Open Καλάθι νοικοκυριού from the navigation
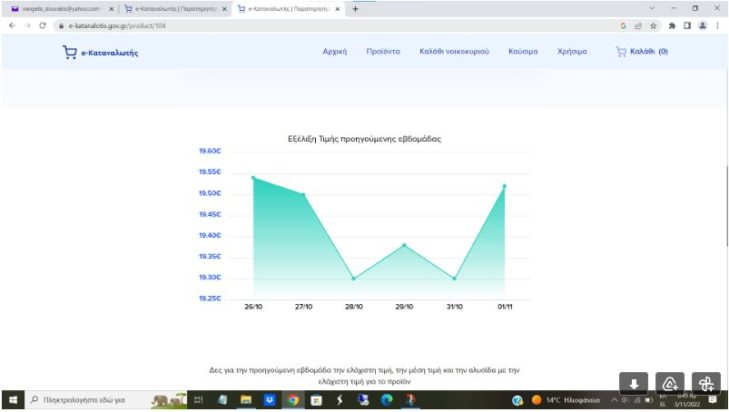Screen dimensions: 729x412 click(454, 51)
